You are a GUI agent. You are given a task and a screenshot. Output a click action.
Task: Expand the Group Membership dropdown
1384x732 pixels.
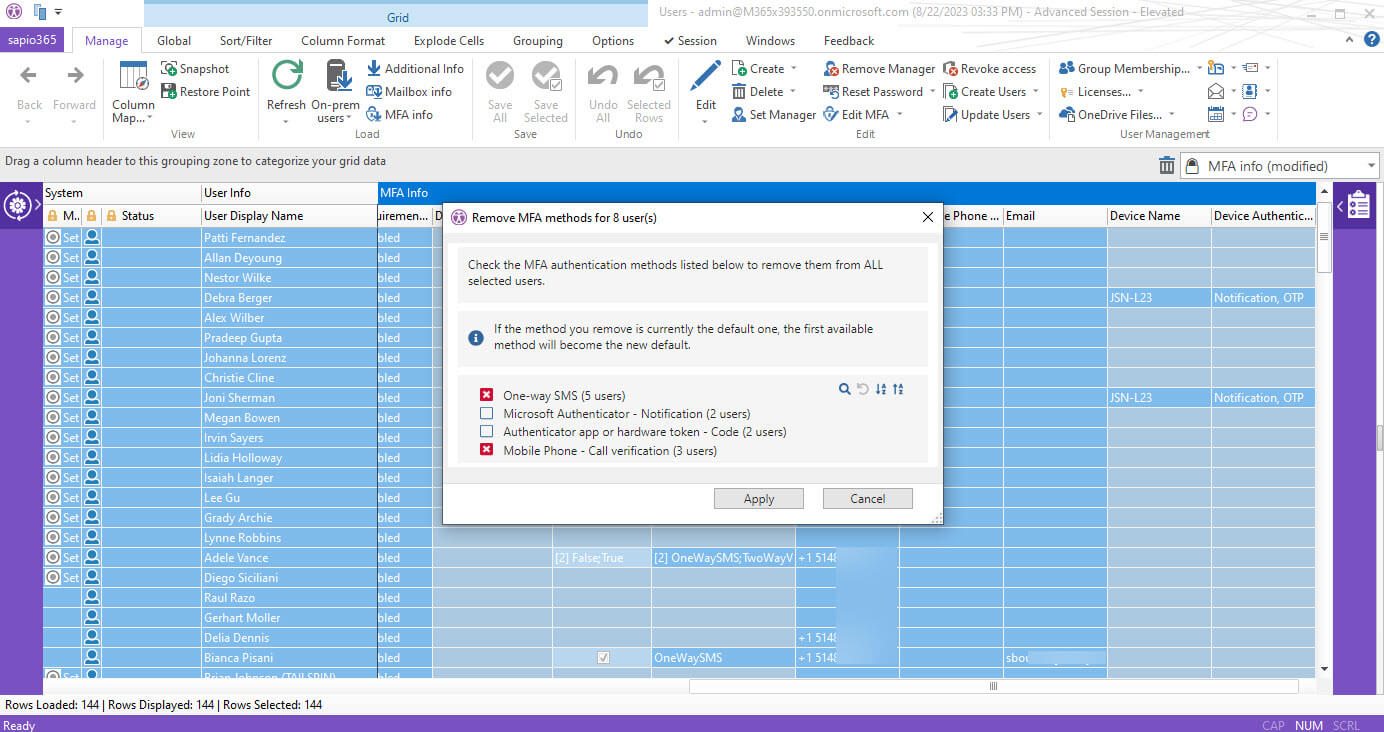point(1199,69)
